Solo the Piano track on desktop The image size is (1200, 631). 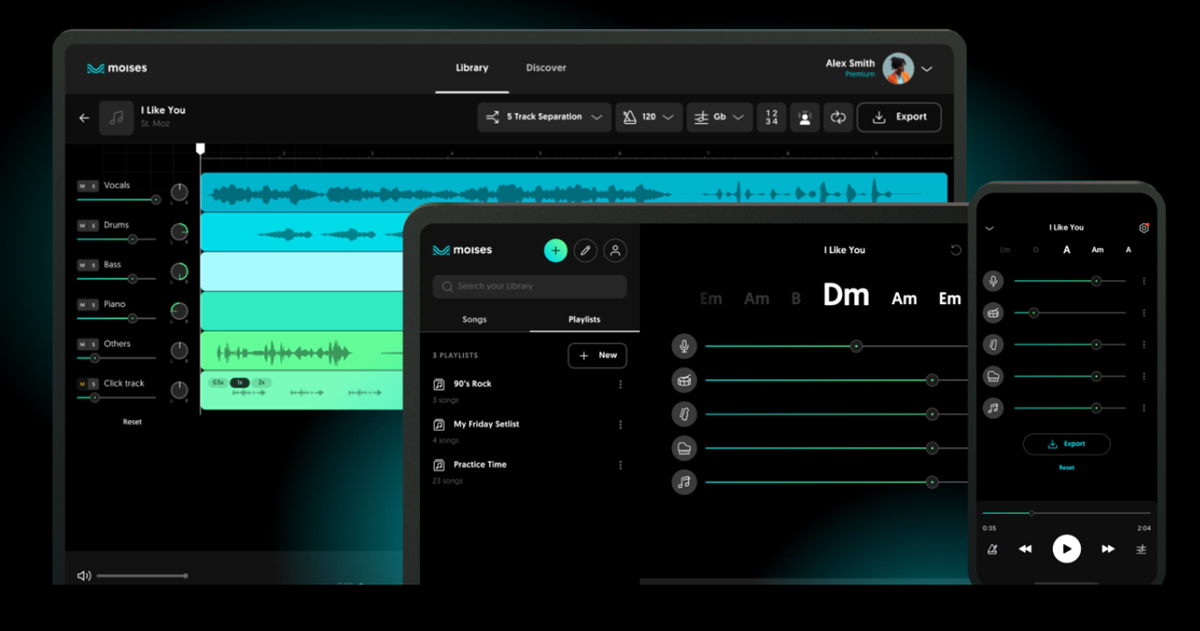pyautogui.click(x=93, y=305)
